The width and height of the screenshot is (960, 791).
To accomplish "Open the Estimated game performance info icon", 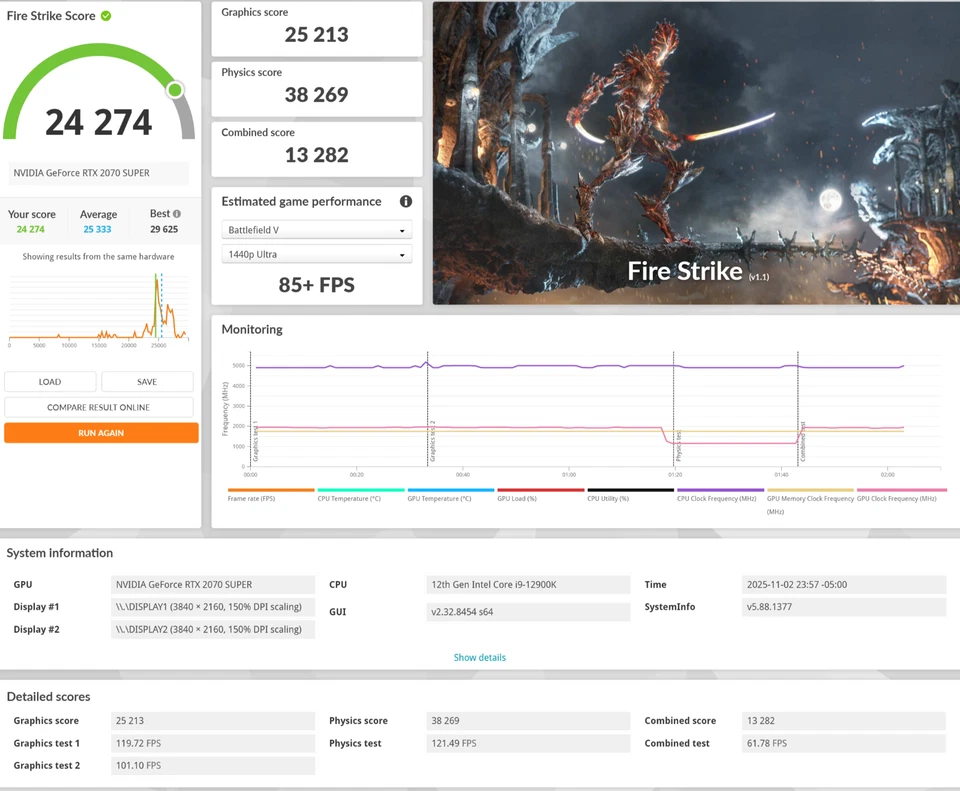I will (x=406, y=201).
